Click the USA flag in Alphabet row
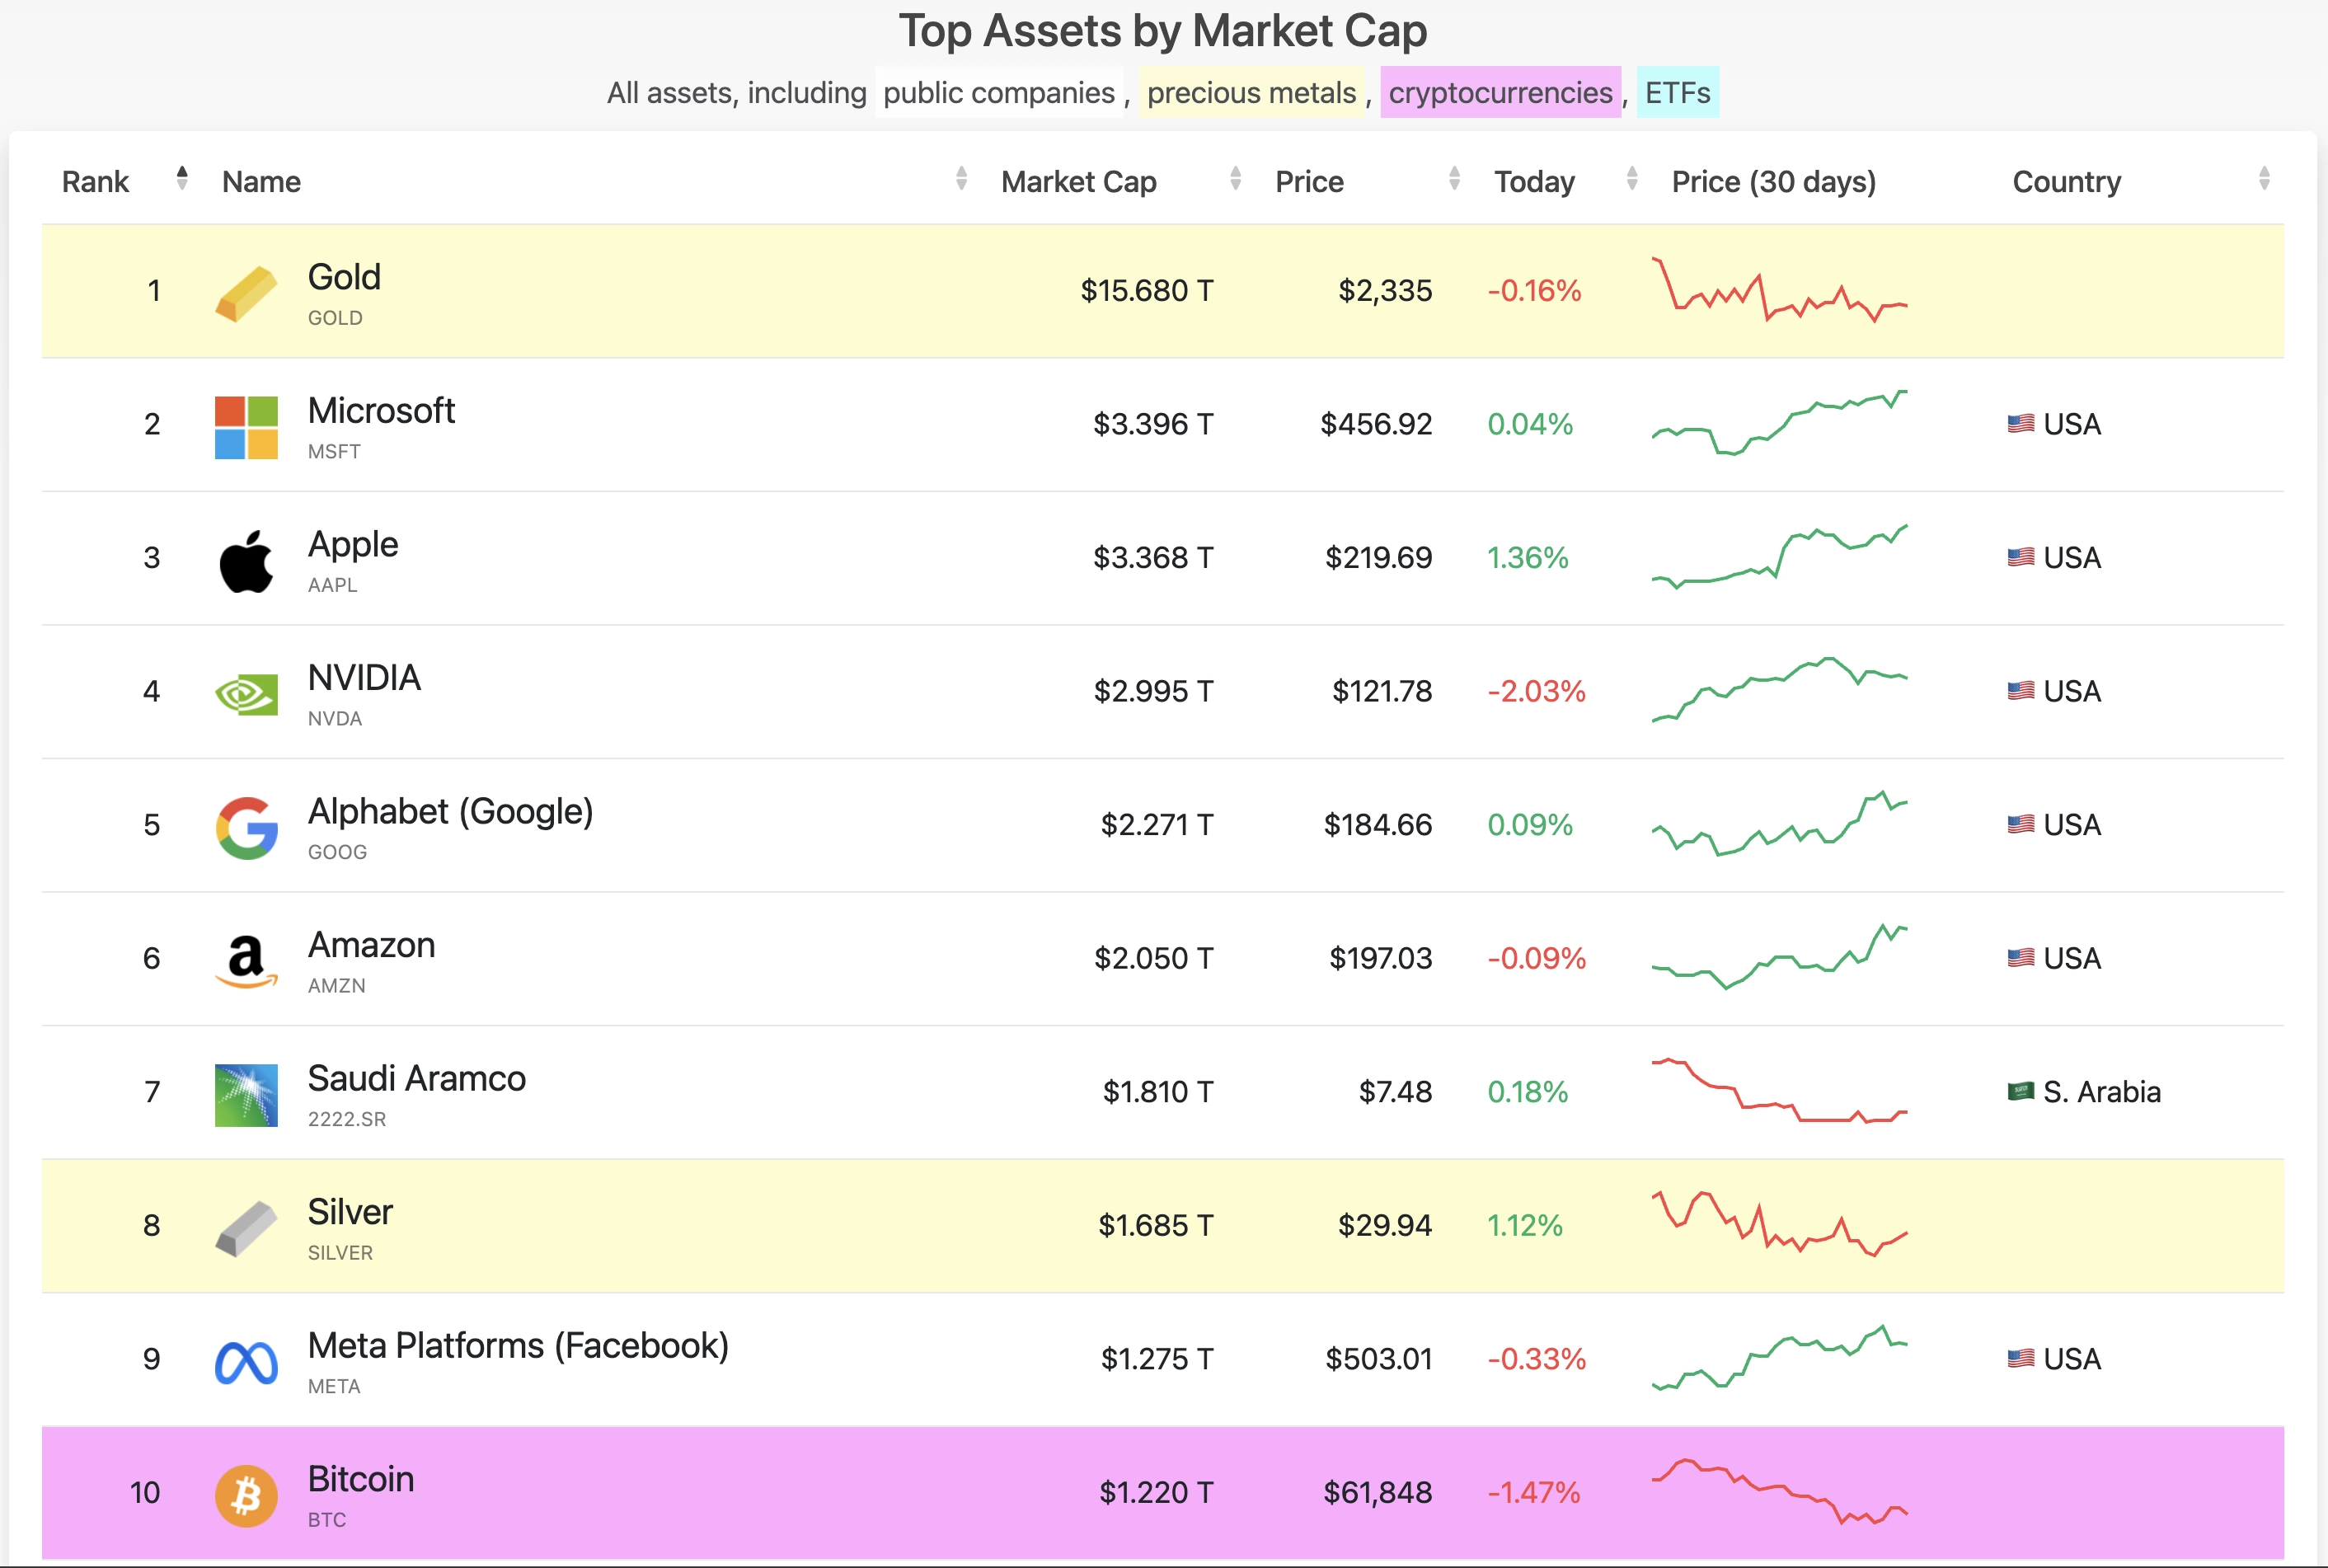 [2020, 824]
